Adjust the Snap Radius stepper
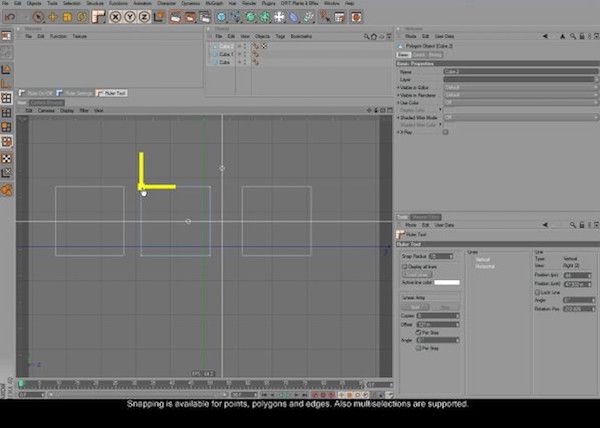 [451, 256]
